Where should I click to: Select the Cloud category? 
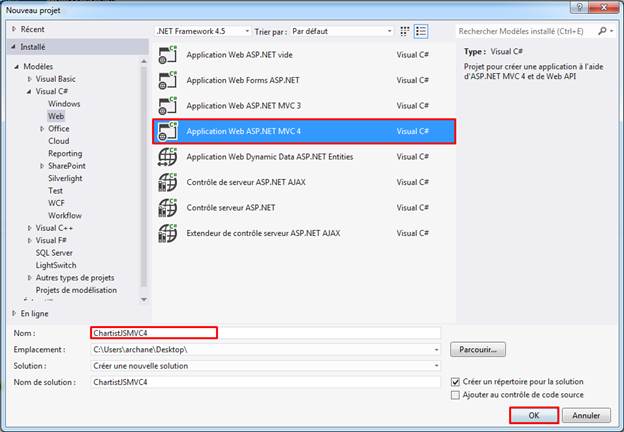(58, 141)
